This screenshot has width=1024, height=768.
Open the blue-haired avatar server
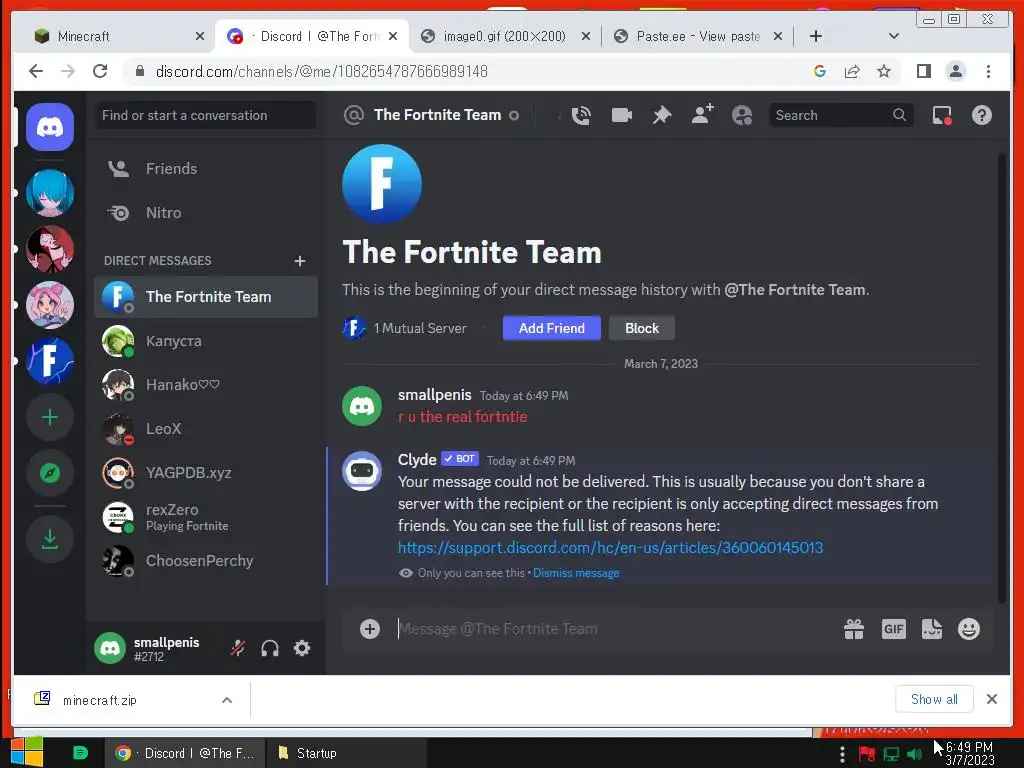(x=50, y=193)
